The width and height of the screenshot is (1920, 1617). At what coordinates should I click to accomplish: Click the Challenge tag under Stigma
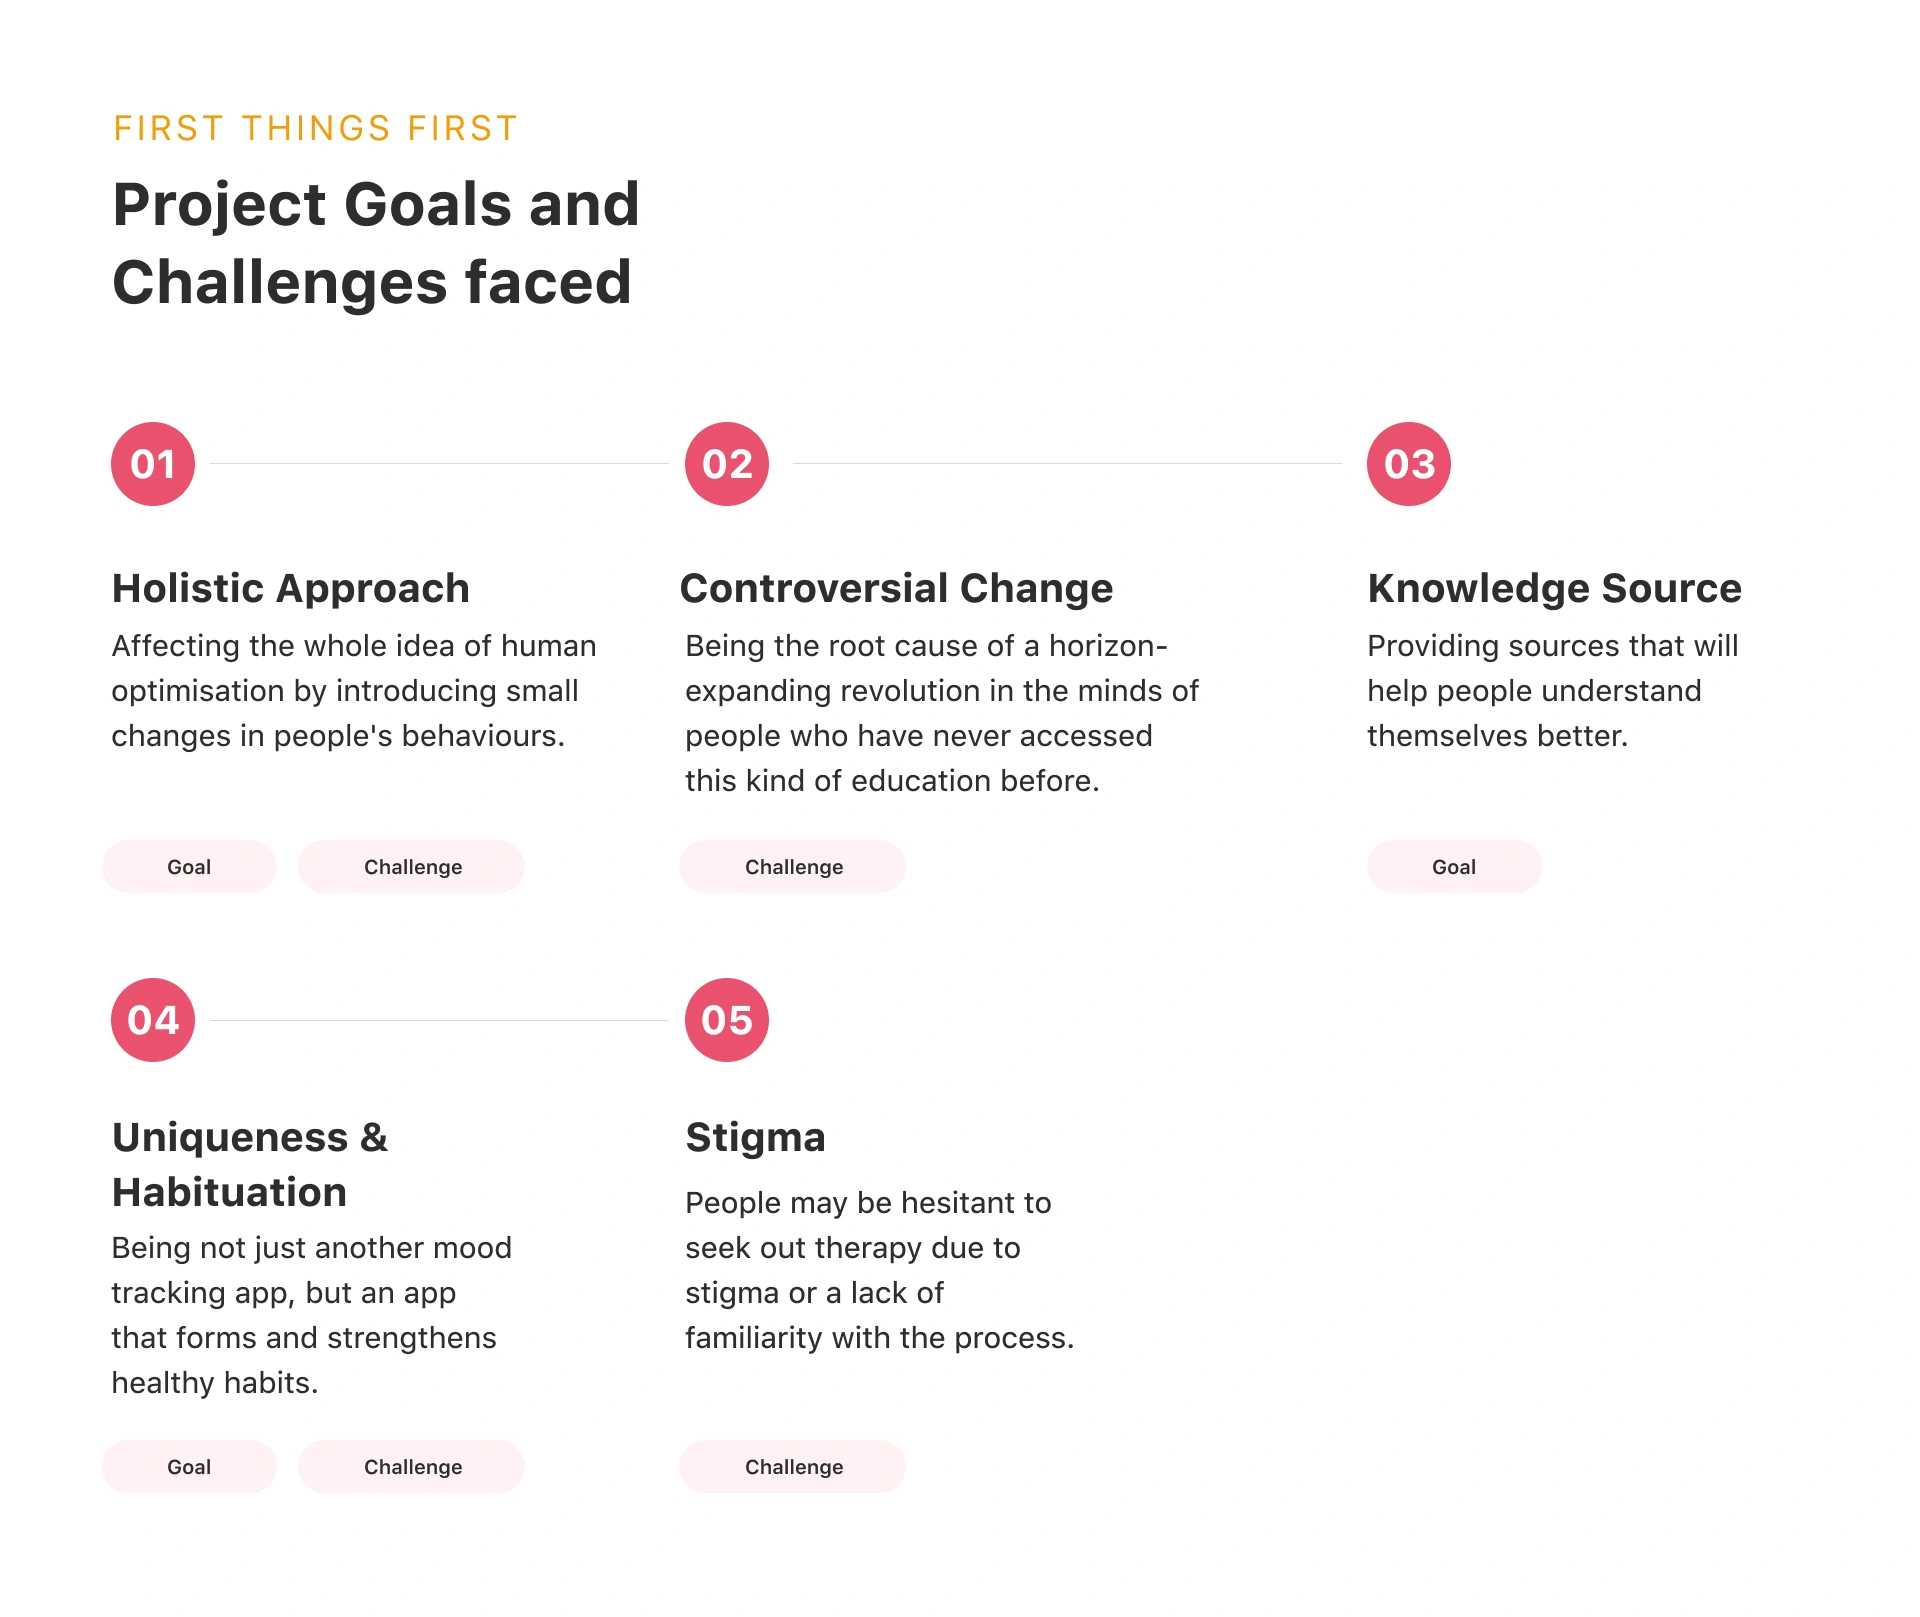click(x=793, y=1467)
